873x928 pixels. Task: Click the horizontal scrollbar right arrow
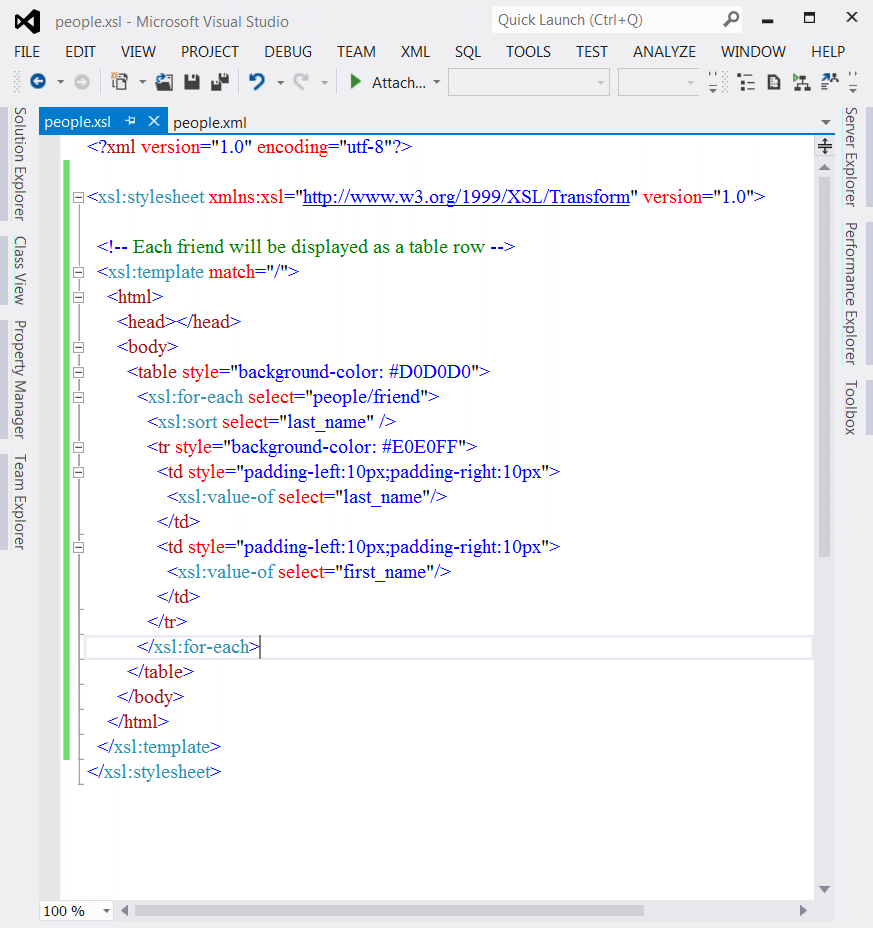coord(803,910)
